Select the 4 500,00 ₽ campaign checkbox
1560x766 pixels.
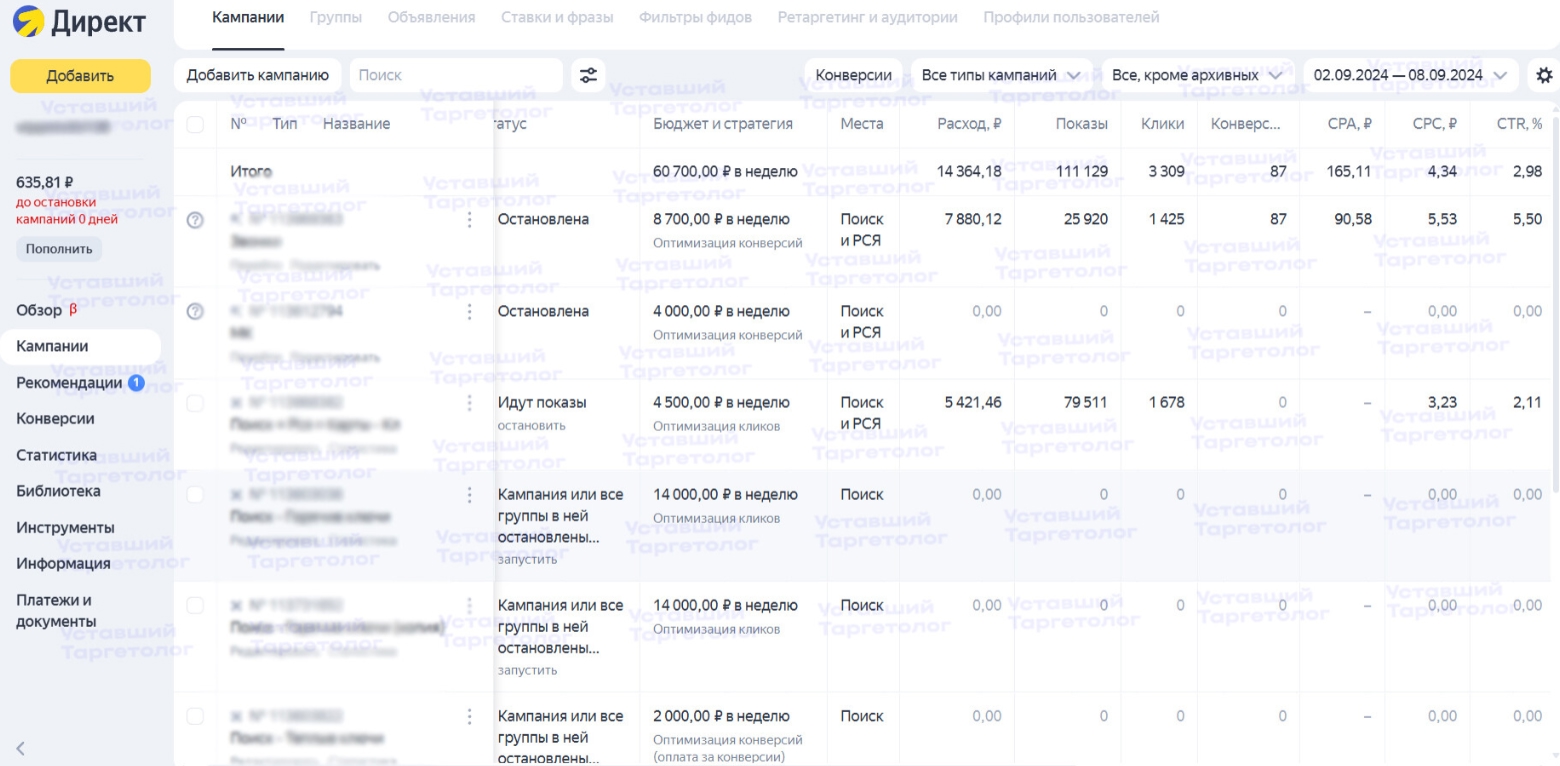click(x=195, y=403)
